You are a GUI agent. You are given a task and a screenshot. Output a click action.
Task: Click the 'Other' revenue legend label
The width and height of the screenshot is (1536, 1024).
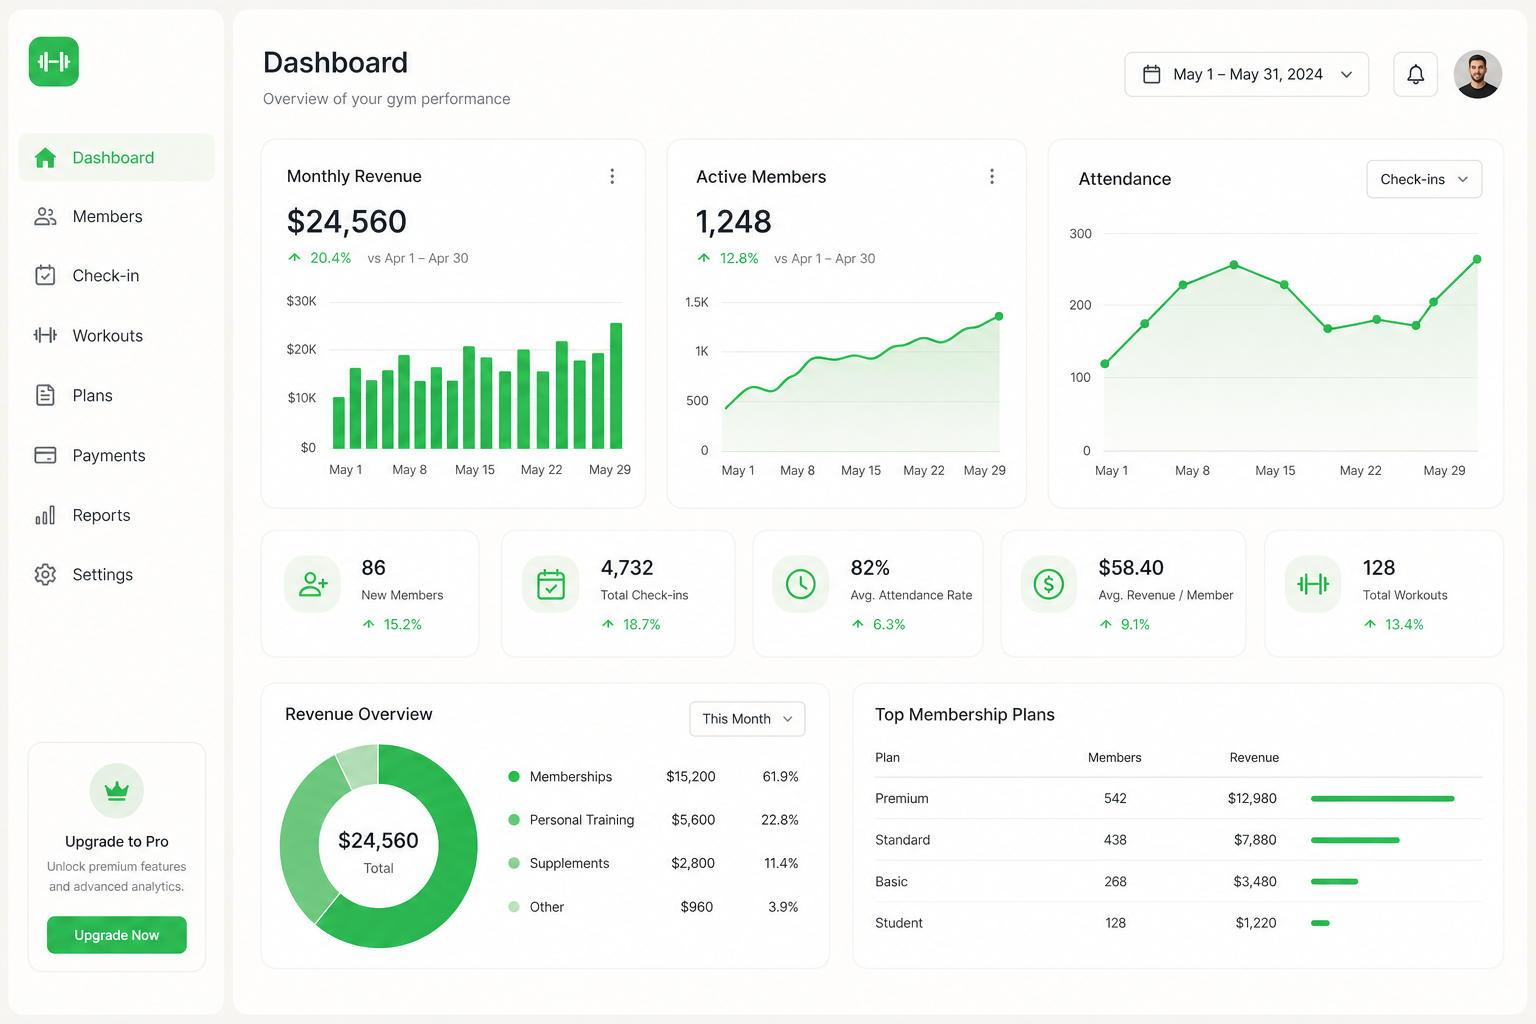click(x=547, y=907)
